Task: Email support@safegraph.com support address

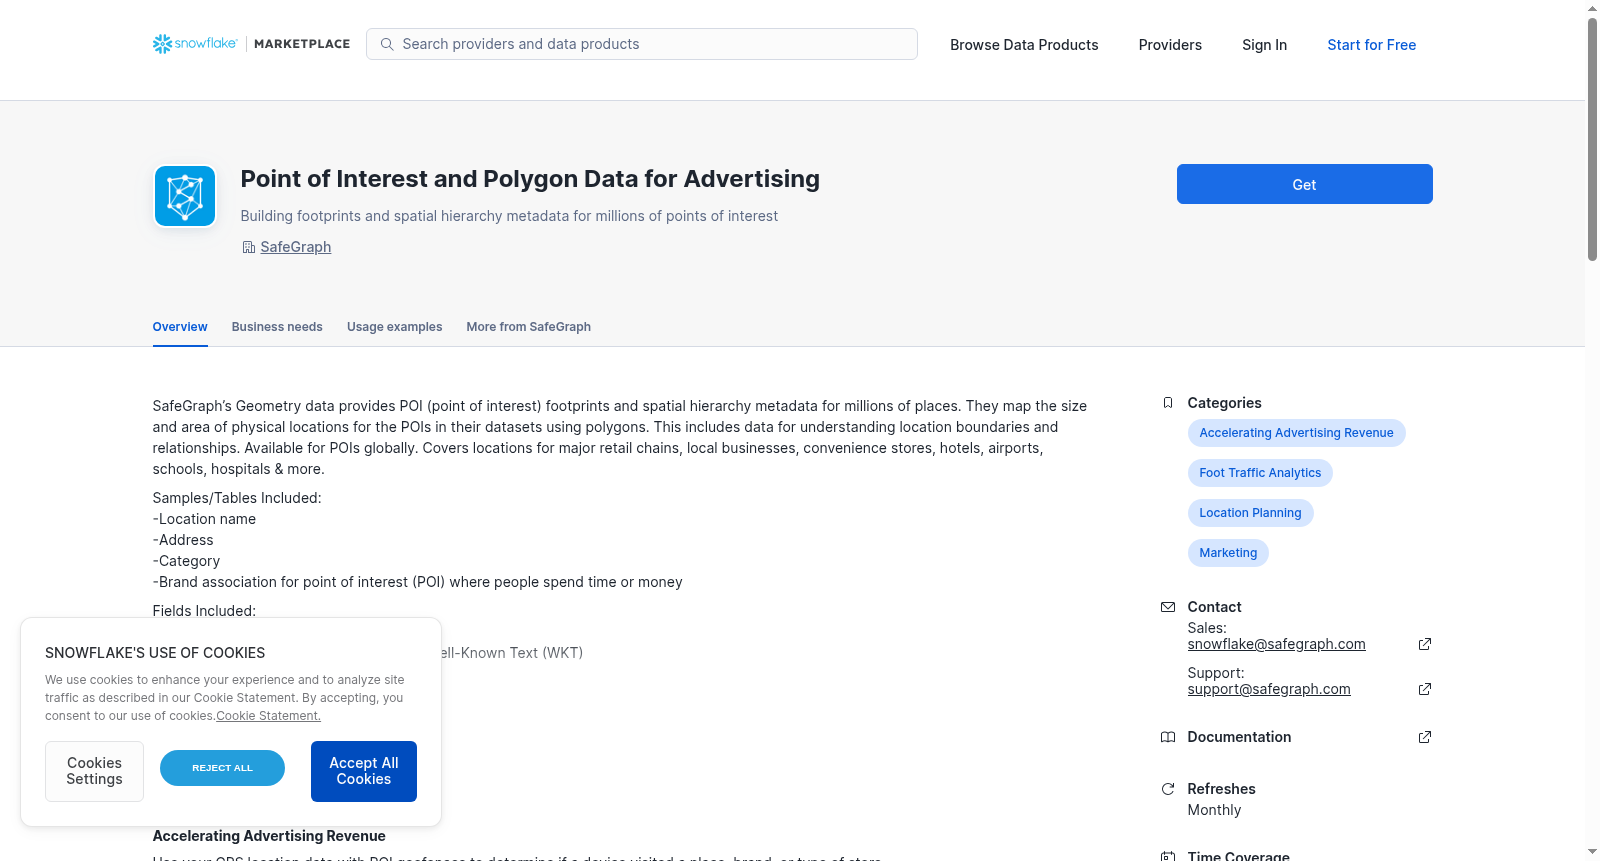Action: coord(1269,689)
